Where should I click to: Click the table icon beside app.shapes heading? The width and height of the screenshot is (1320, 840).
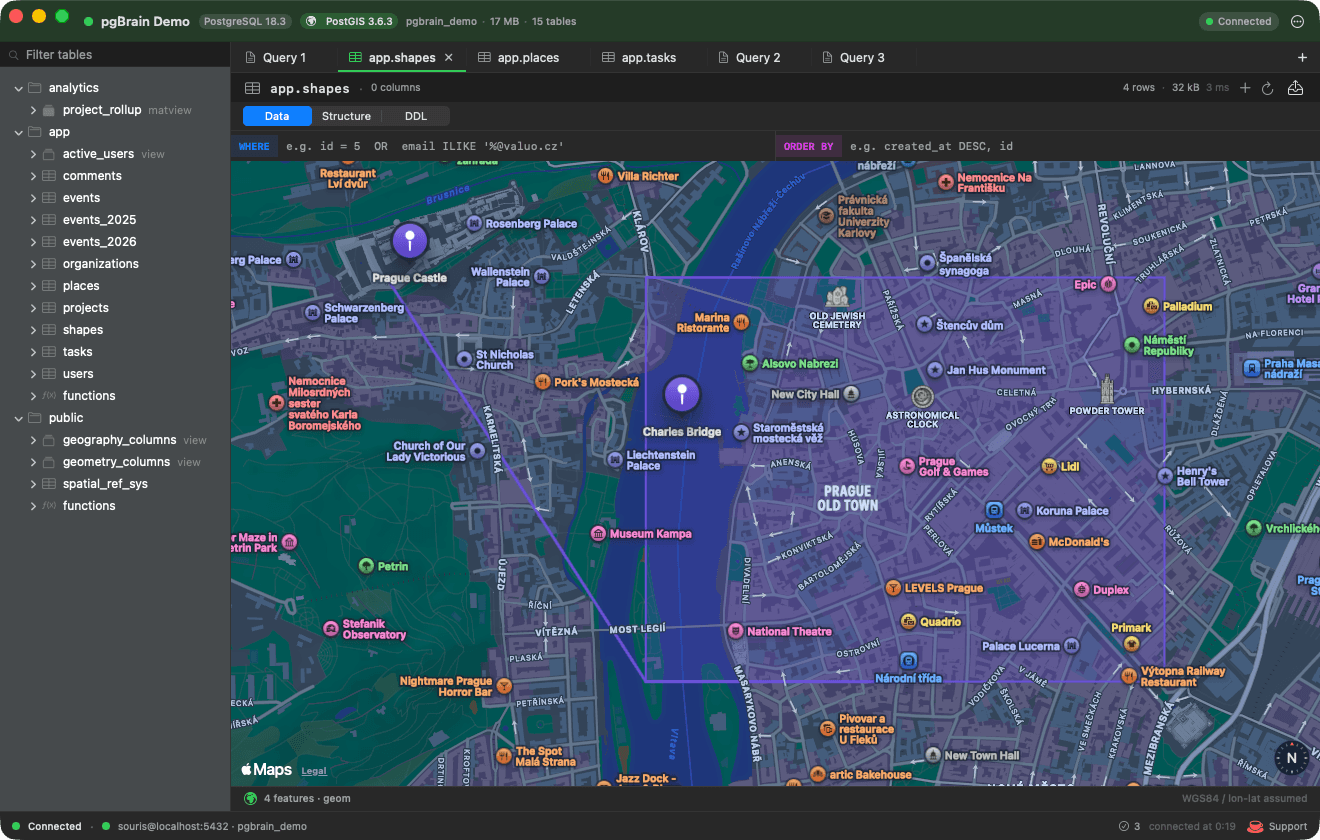tap(253, 88)
